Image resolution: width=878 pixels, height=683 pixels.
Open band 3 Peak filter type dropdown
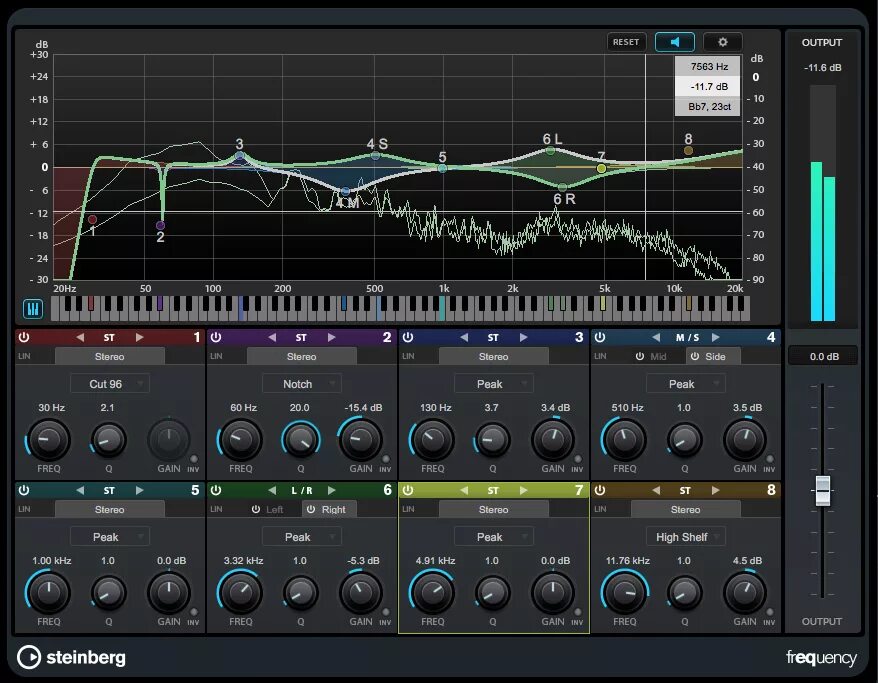[x=494, y=384]
